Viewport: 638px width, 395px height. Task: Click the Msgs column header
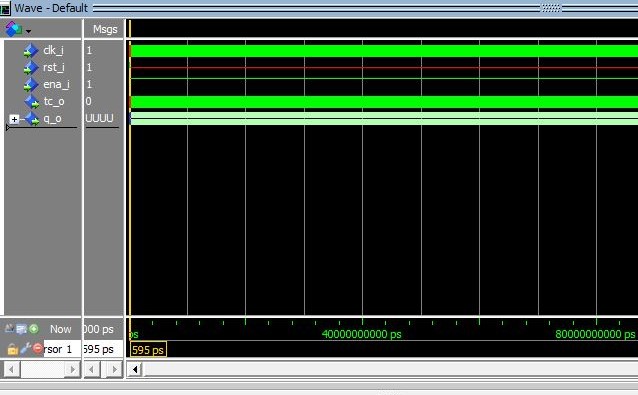[x=105, y=29]
